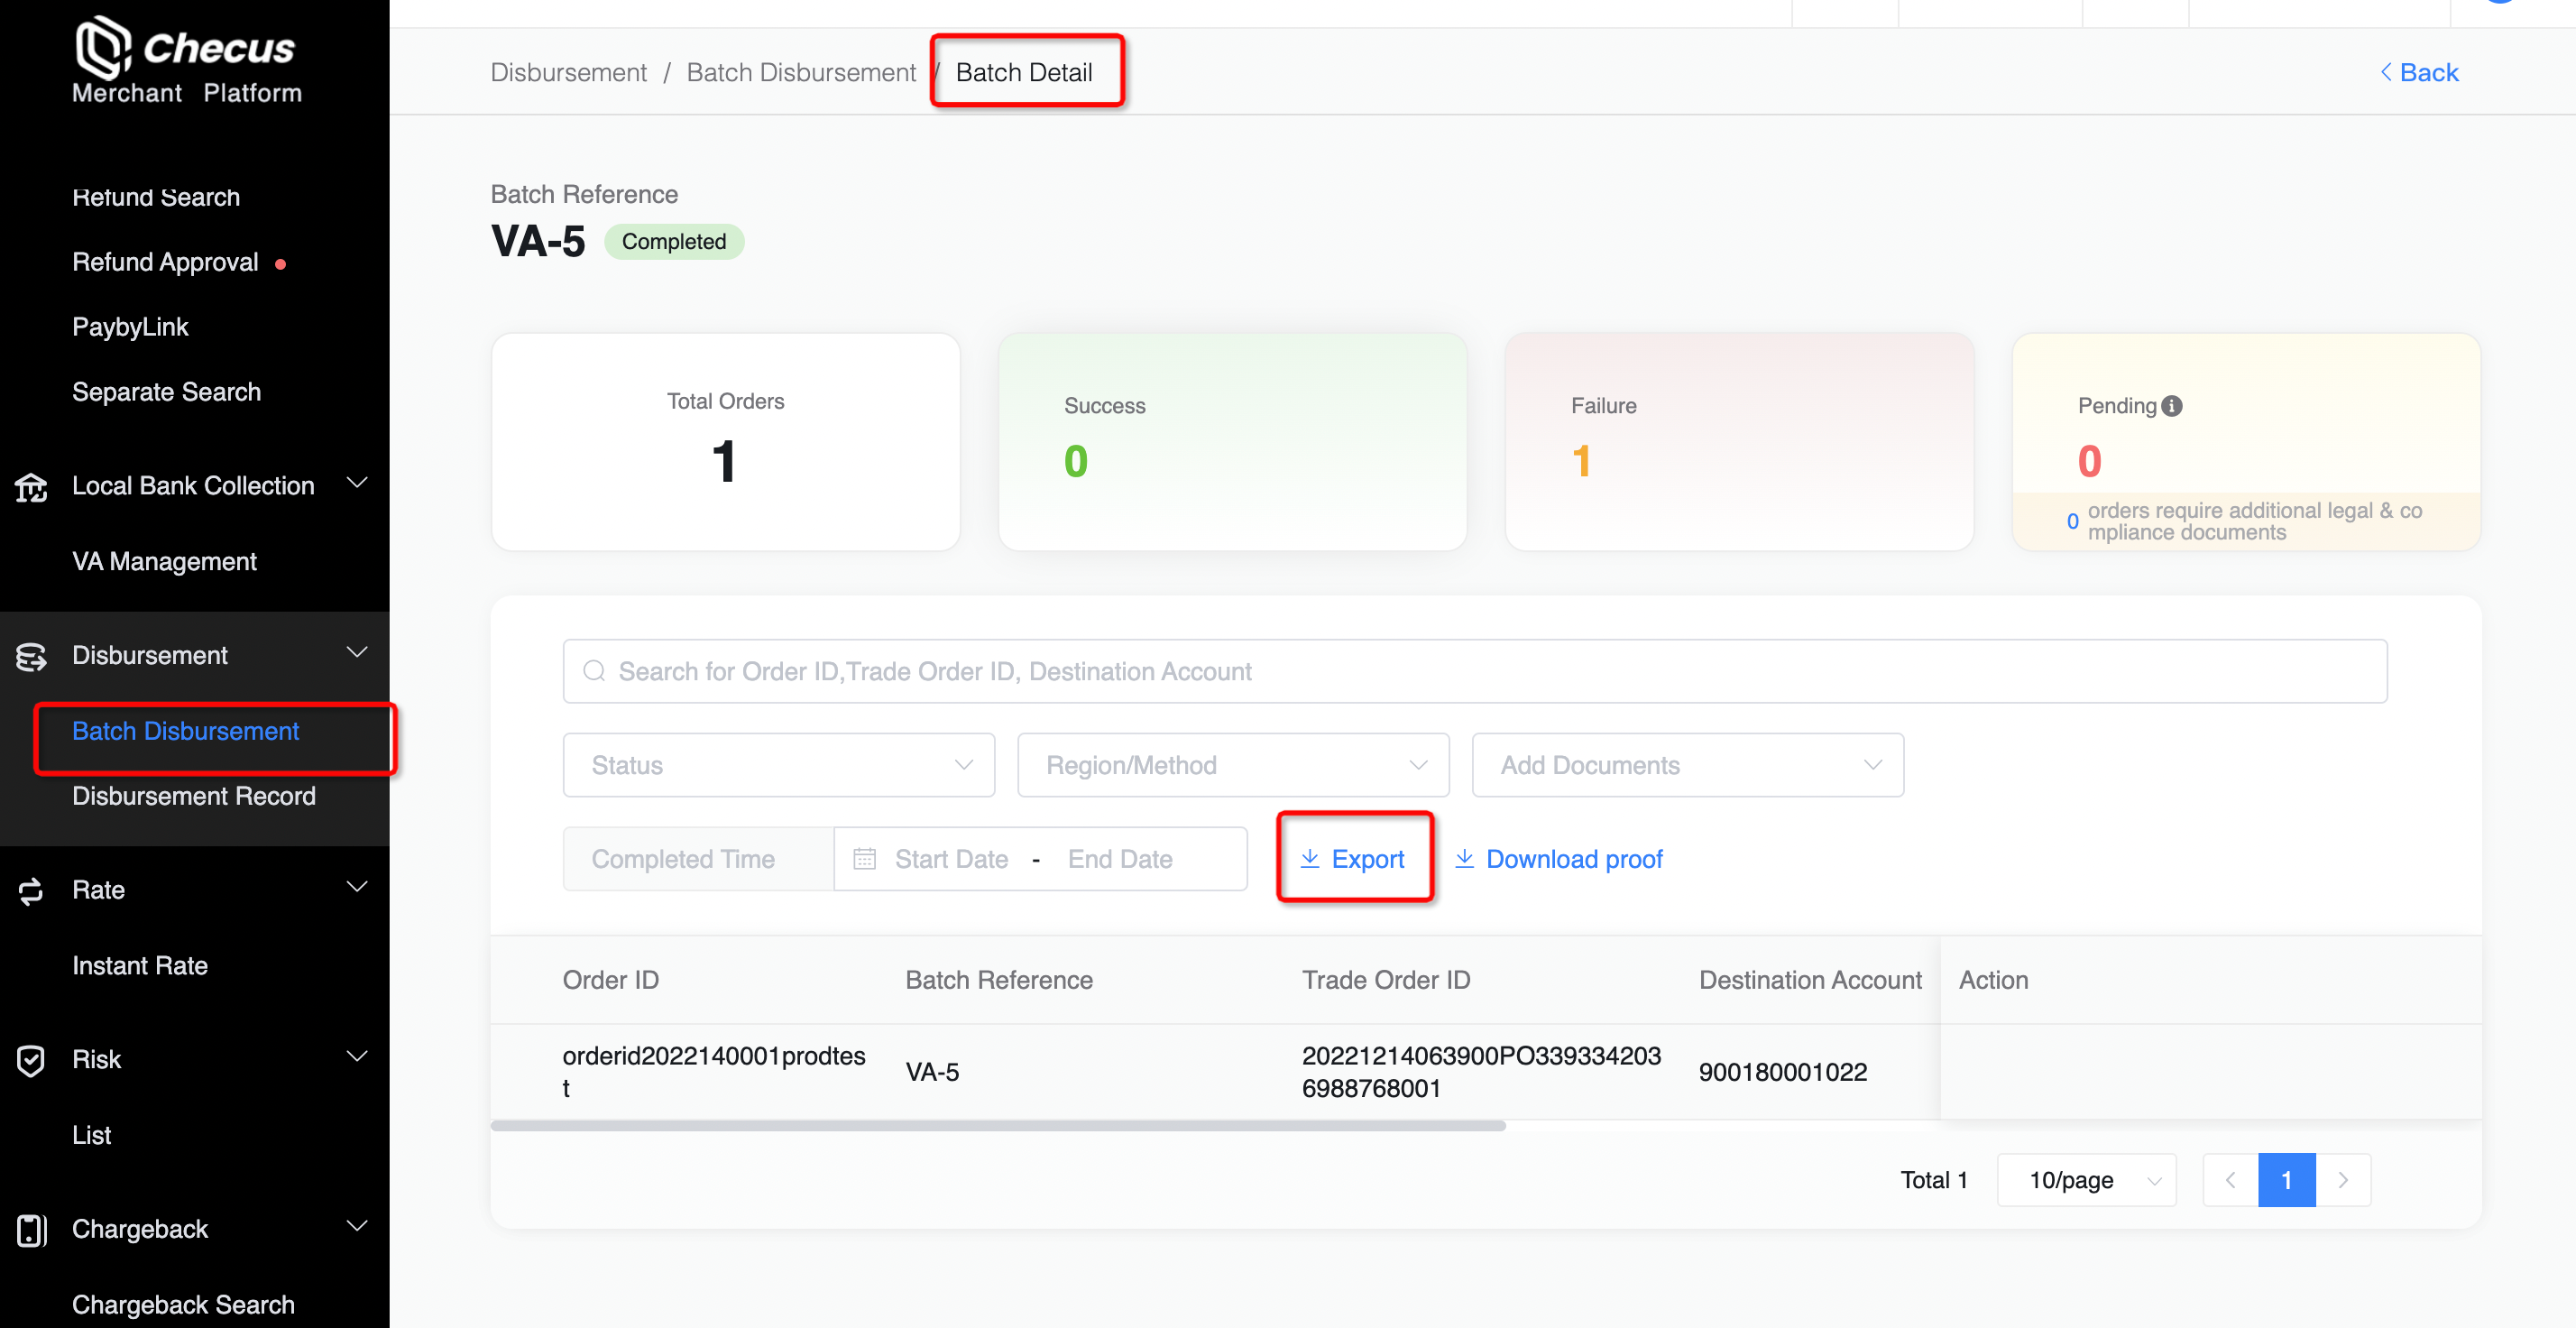This screenshot has width=2576, height=1328.
Task: Click the calendar icon in date range
Action: (x=864, y=859)
